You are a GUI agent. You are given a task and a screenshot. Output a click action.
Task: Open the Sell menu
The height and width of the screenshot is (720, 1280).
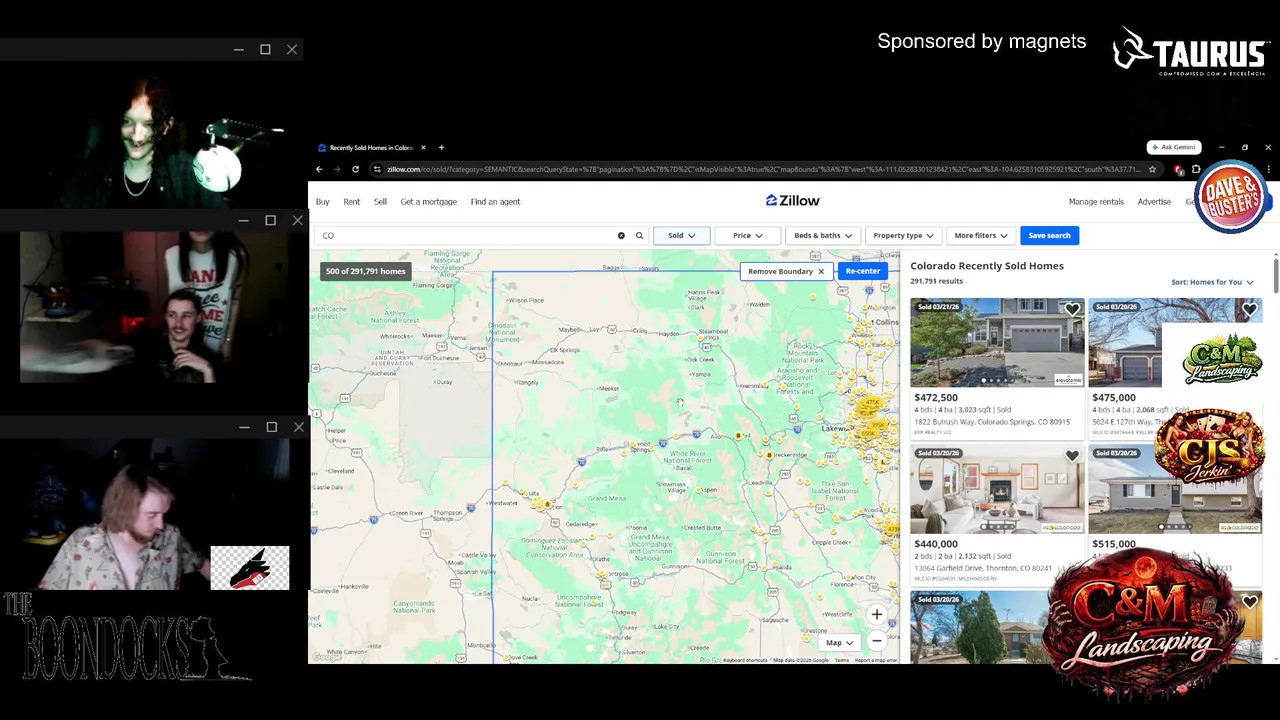pos(380,202)
